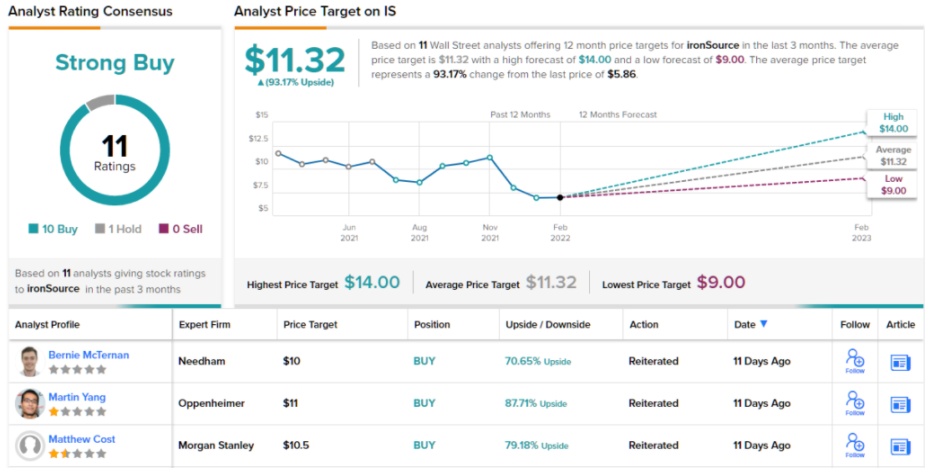
Task: Click the Price Target column header
Action: pos(310,325)
